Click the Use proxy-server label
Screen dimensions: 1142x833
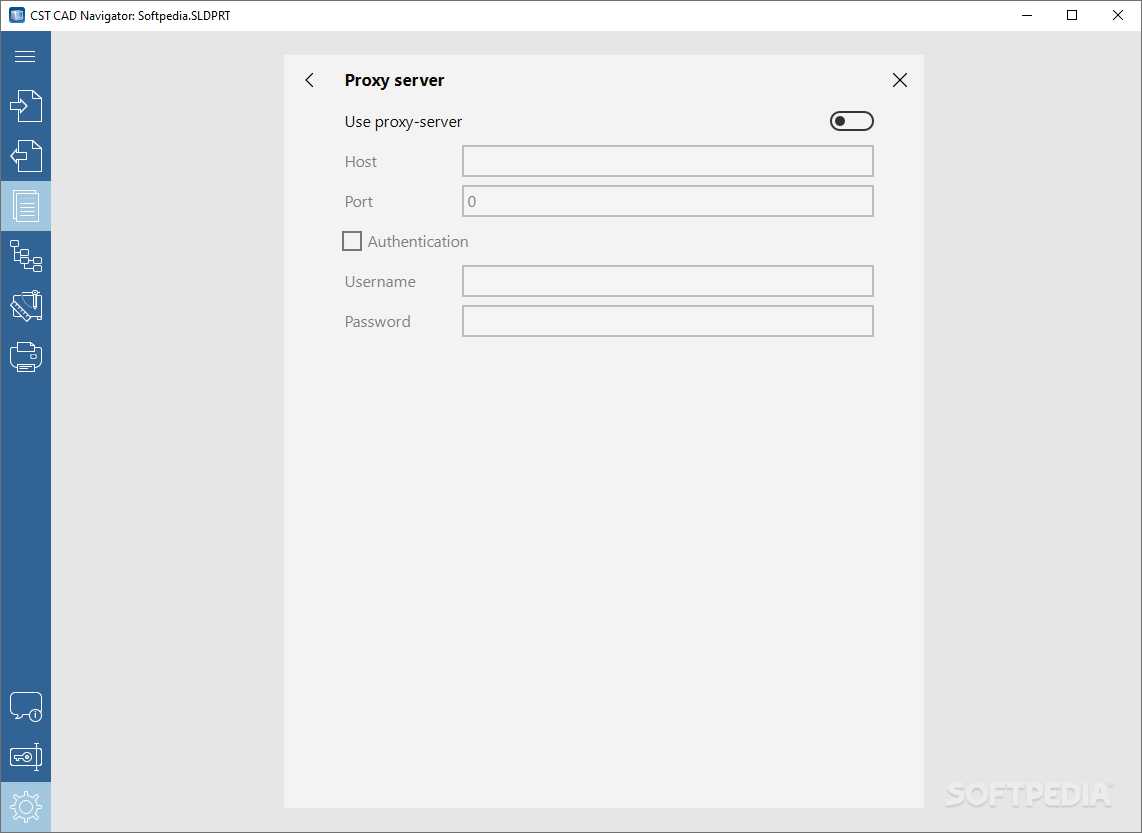click(403, 122)
